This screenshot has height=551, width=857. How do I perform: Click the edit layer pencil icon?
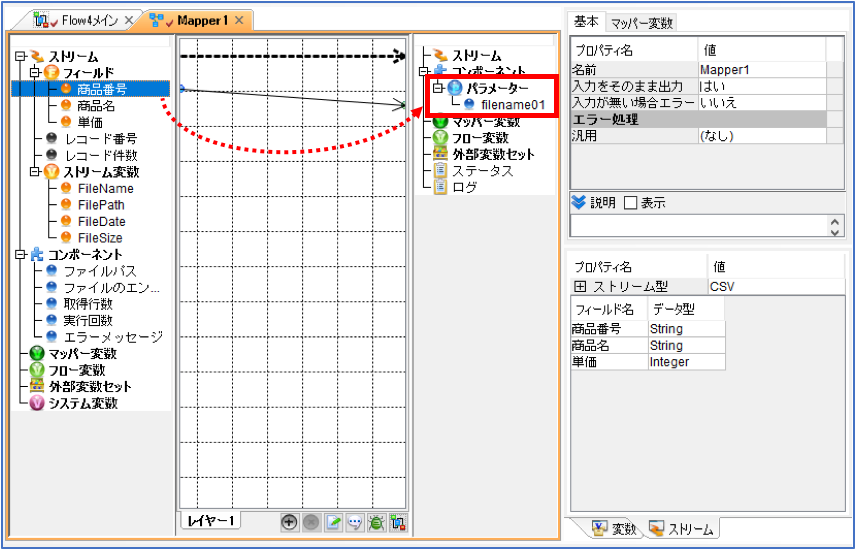pyautogui.click(x=333, y=522)
